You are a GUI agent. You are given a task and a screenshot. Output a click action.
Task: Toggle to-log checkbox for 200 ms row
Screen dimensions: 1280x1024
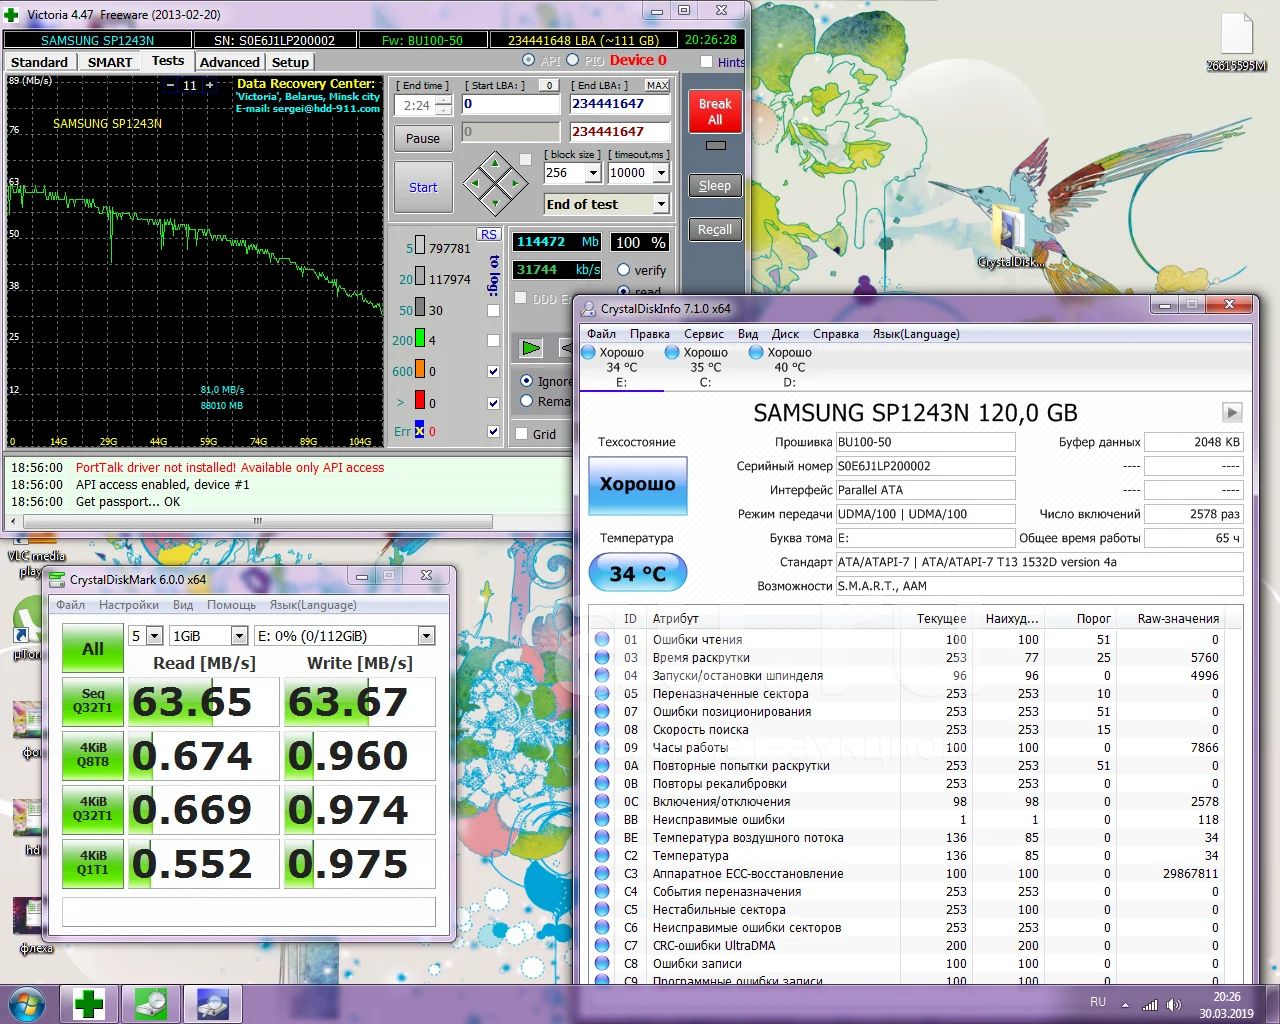[493, 340]
